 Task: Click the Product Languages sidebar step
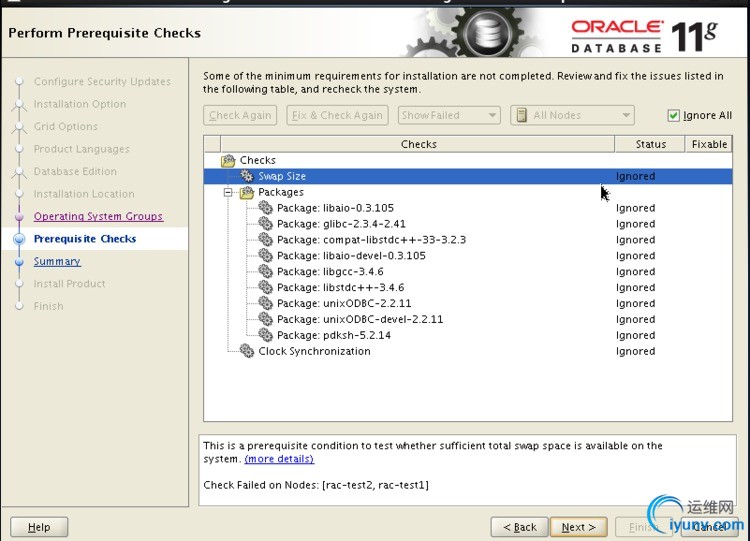[81, 149]
